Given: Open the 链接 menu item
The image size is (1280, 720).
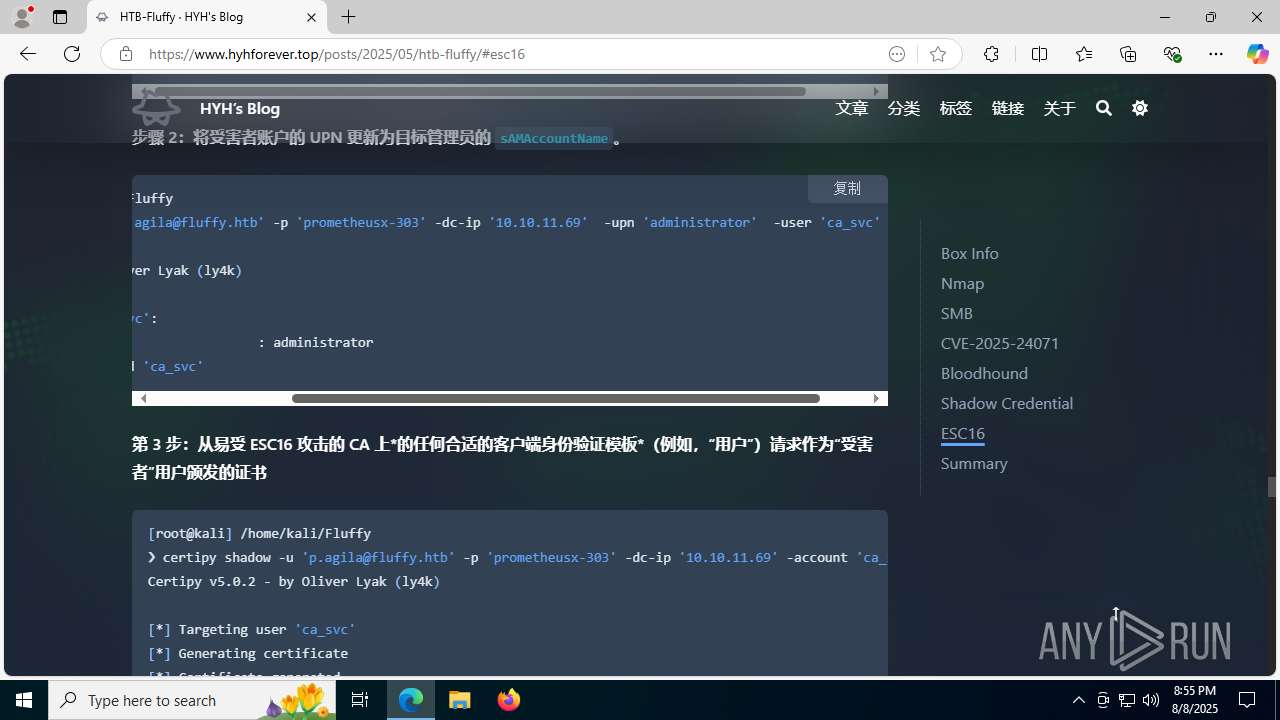Looking at the screenshot, I should tap(1008, 108).
